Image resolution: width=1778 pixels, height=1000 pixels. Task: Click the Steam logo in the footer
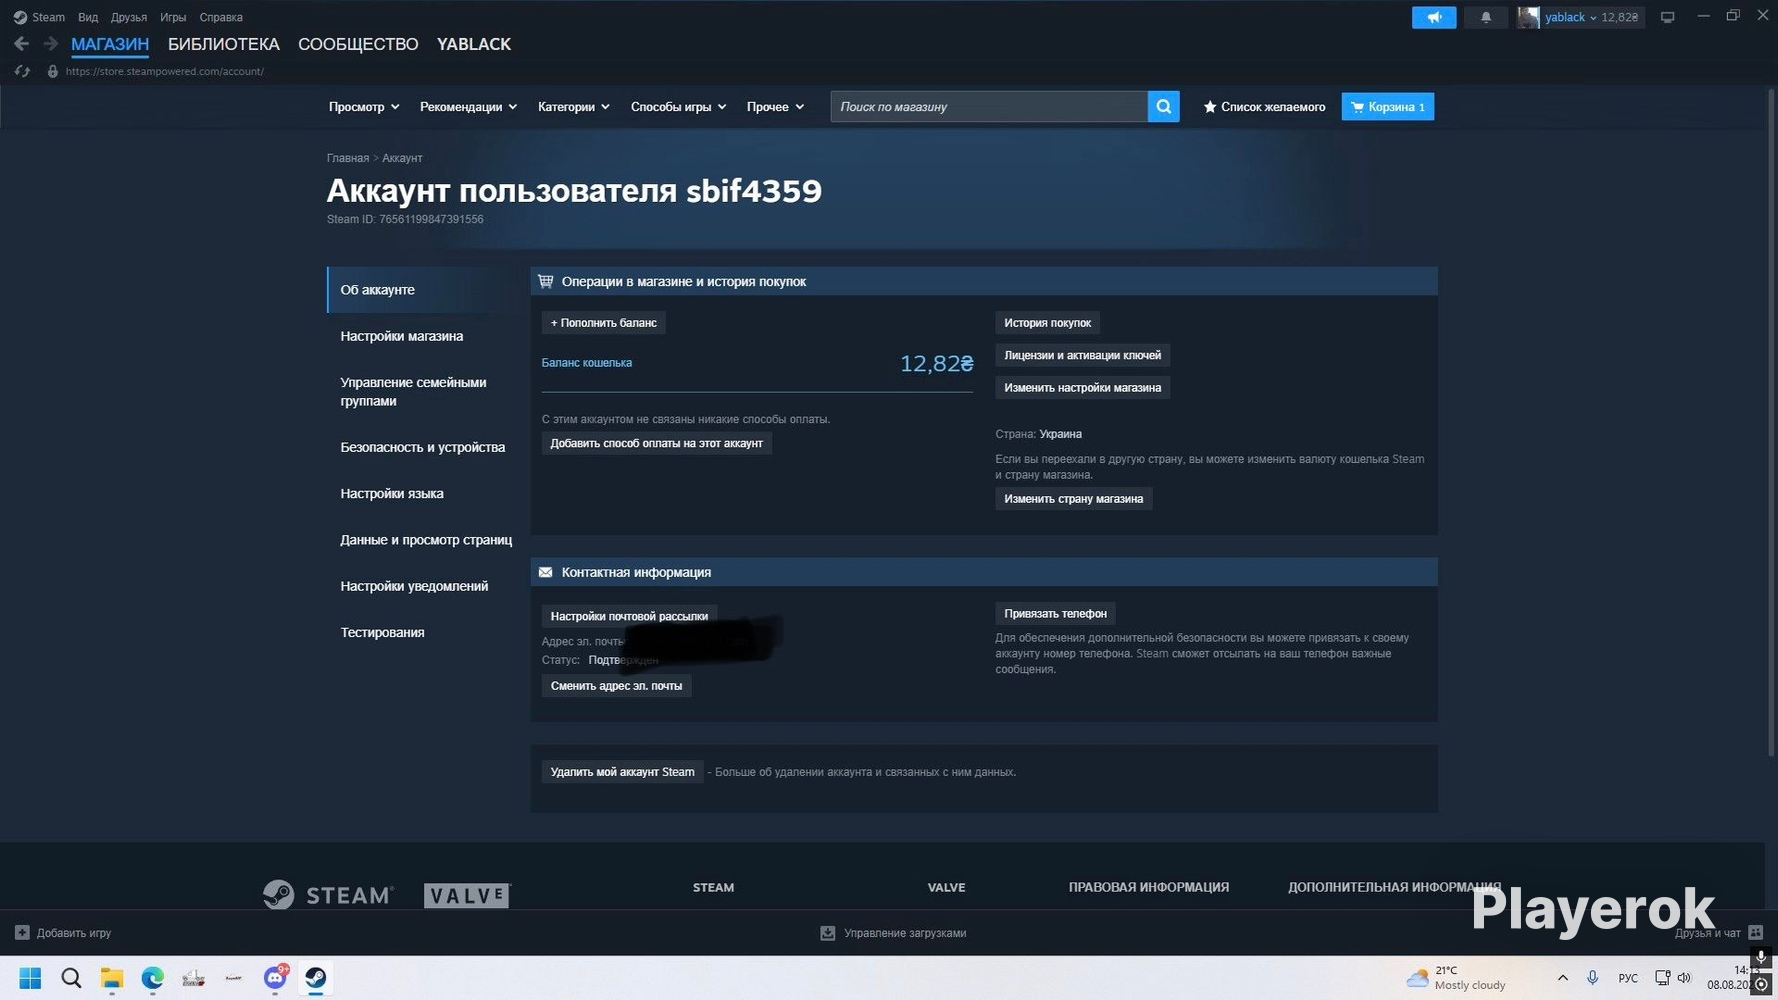(x=328, y=894)
